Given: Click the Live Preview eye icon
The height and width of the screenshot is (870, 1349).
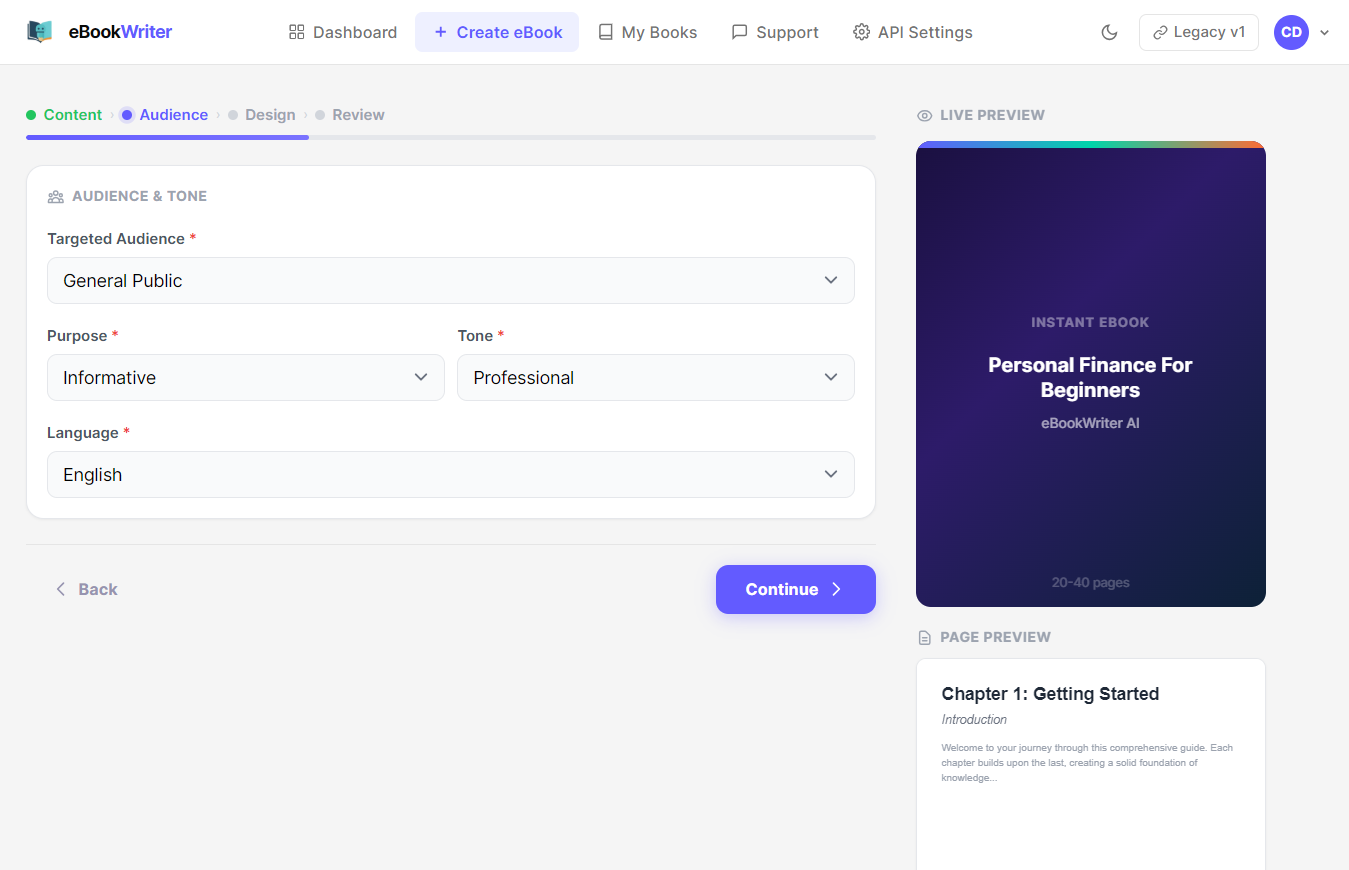Looking at the screenshot, I should point(925,115).
